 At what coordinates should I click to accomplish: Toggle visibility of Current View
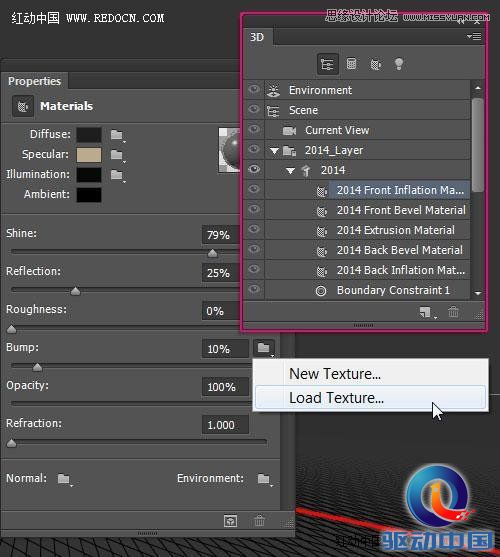tap(254, 129)
